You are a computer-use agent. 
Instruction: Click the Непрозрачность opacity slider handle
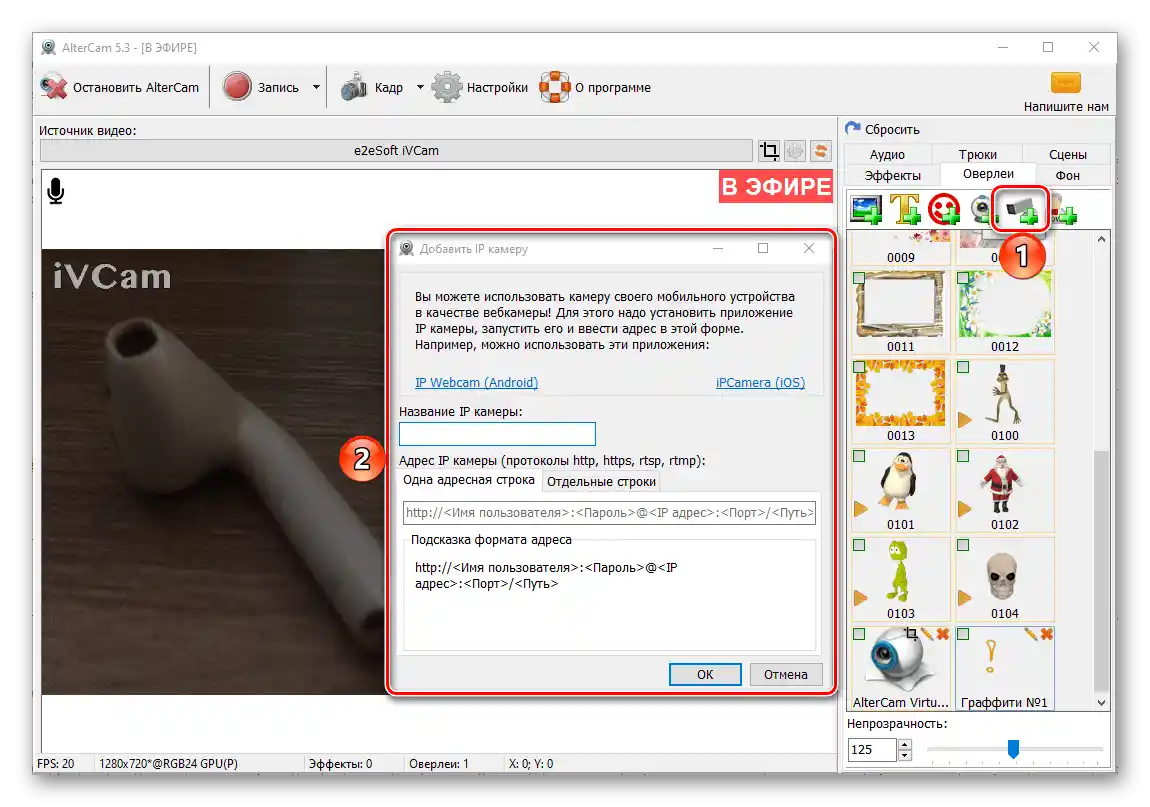point(1013,748)
